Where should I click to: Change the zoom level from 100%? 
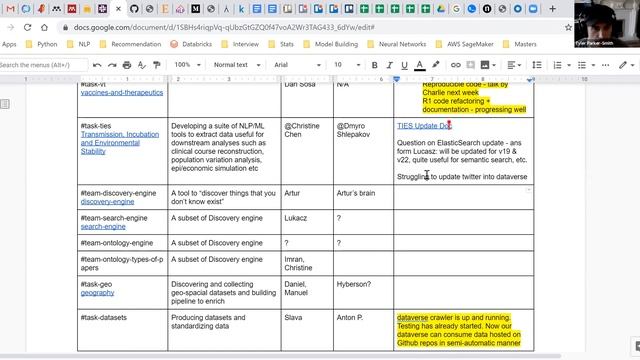[187, 65]
